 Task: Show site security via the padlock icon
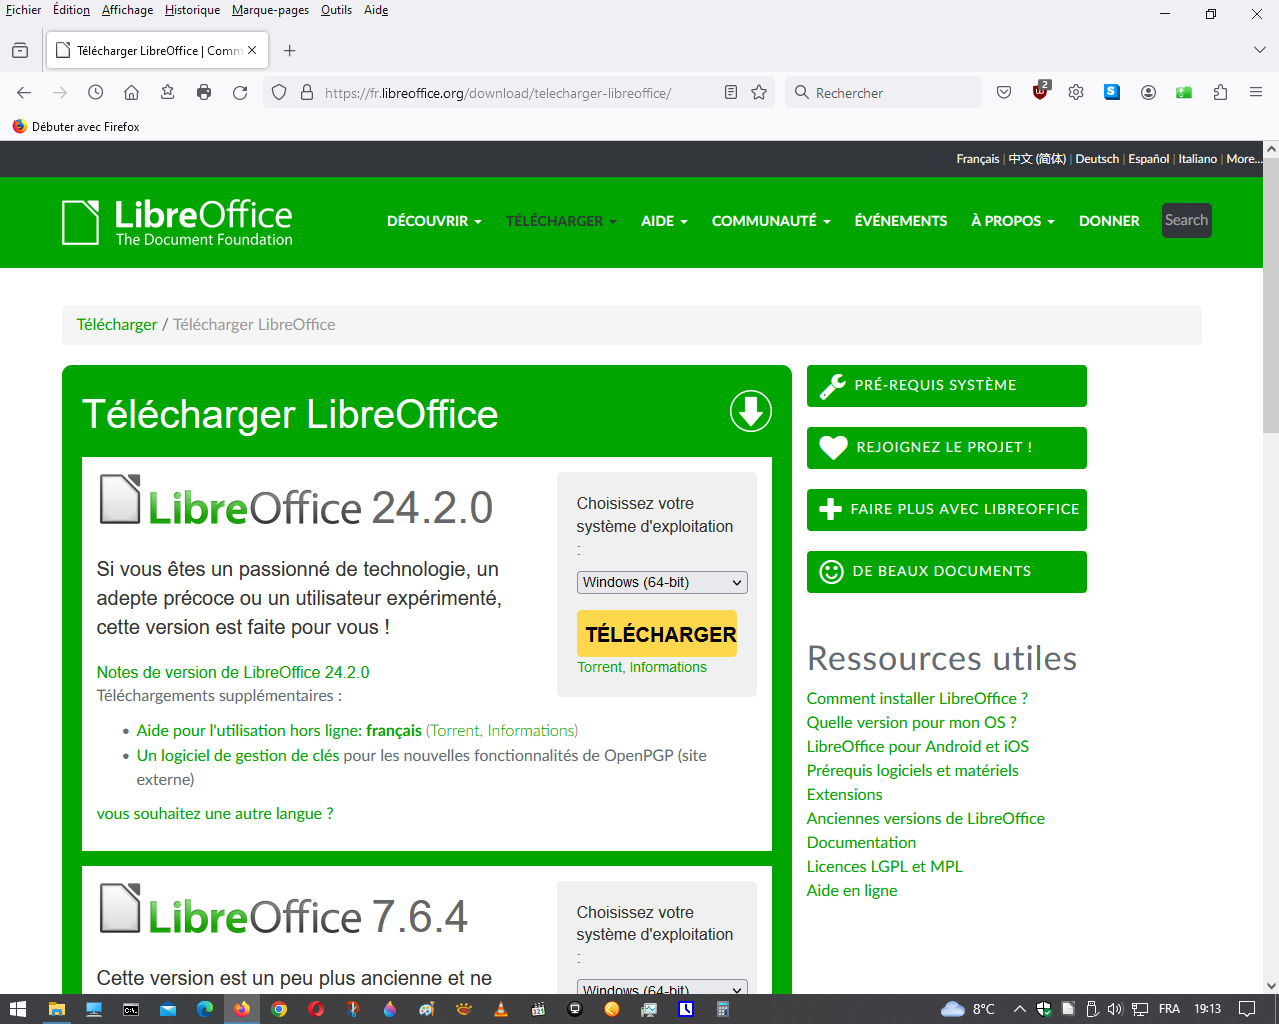pyautogui.click(x=307, y=92)
